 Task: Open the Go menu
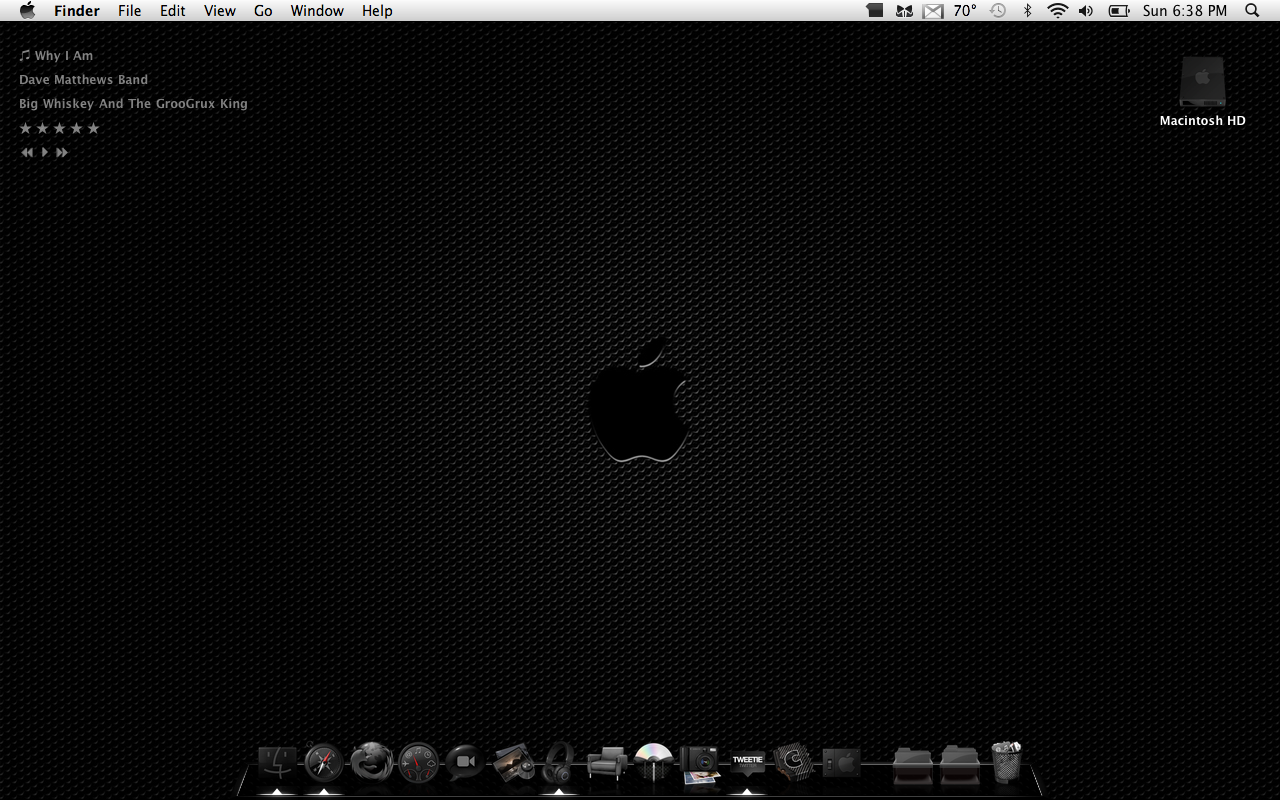263,11
